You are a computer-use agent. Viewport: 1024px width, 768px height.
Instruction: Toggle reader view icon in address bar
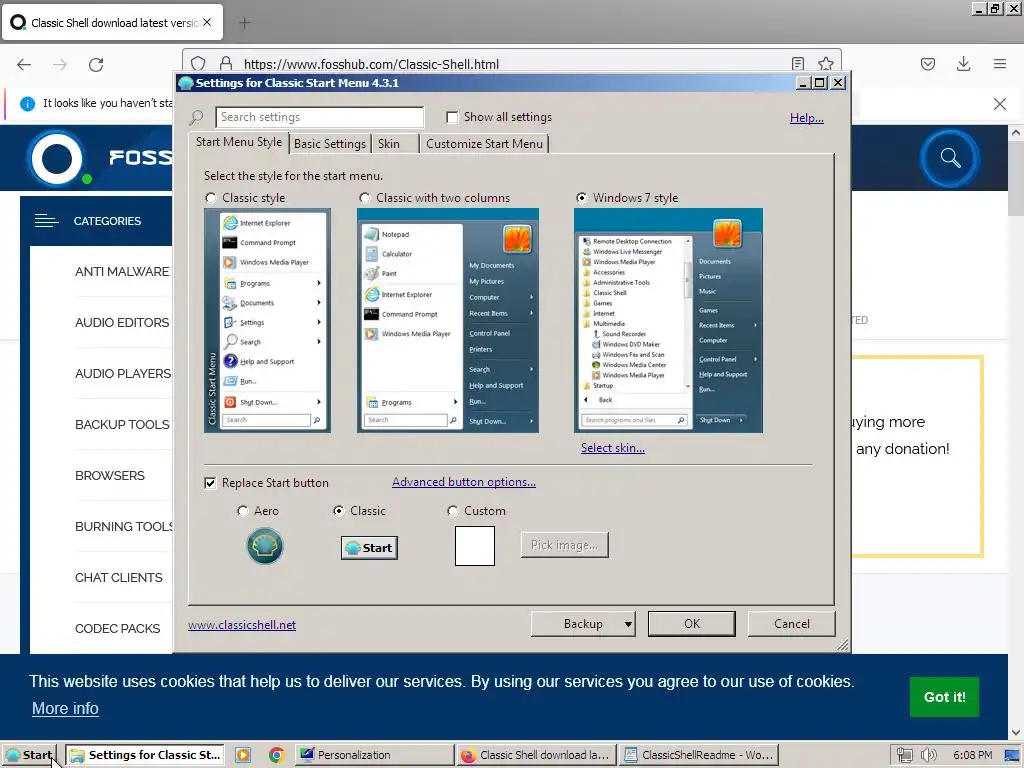(797, 63)
